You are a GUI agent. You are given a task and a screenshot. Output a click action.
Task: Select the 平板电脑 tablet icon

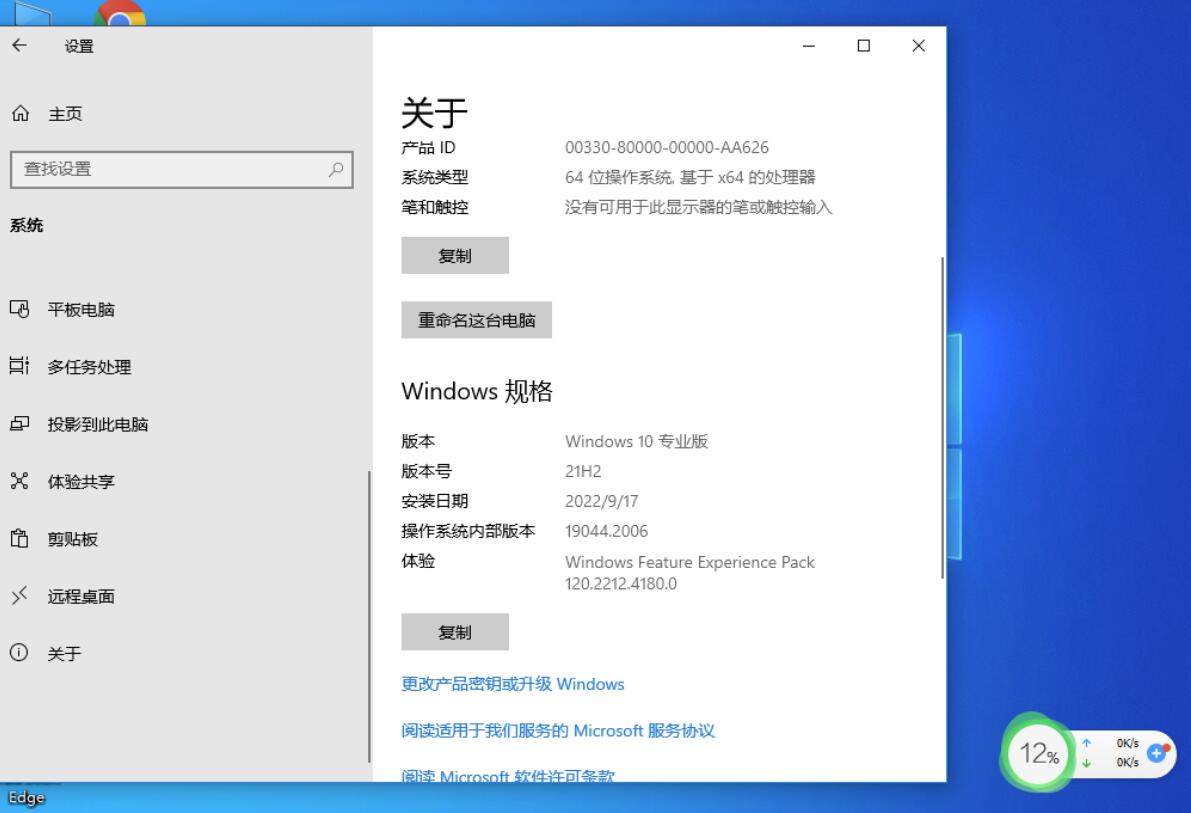(20, 309)
